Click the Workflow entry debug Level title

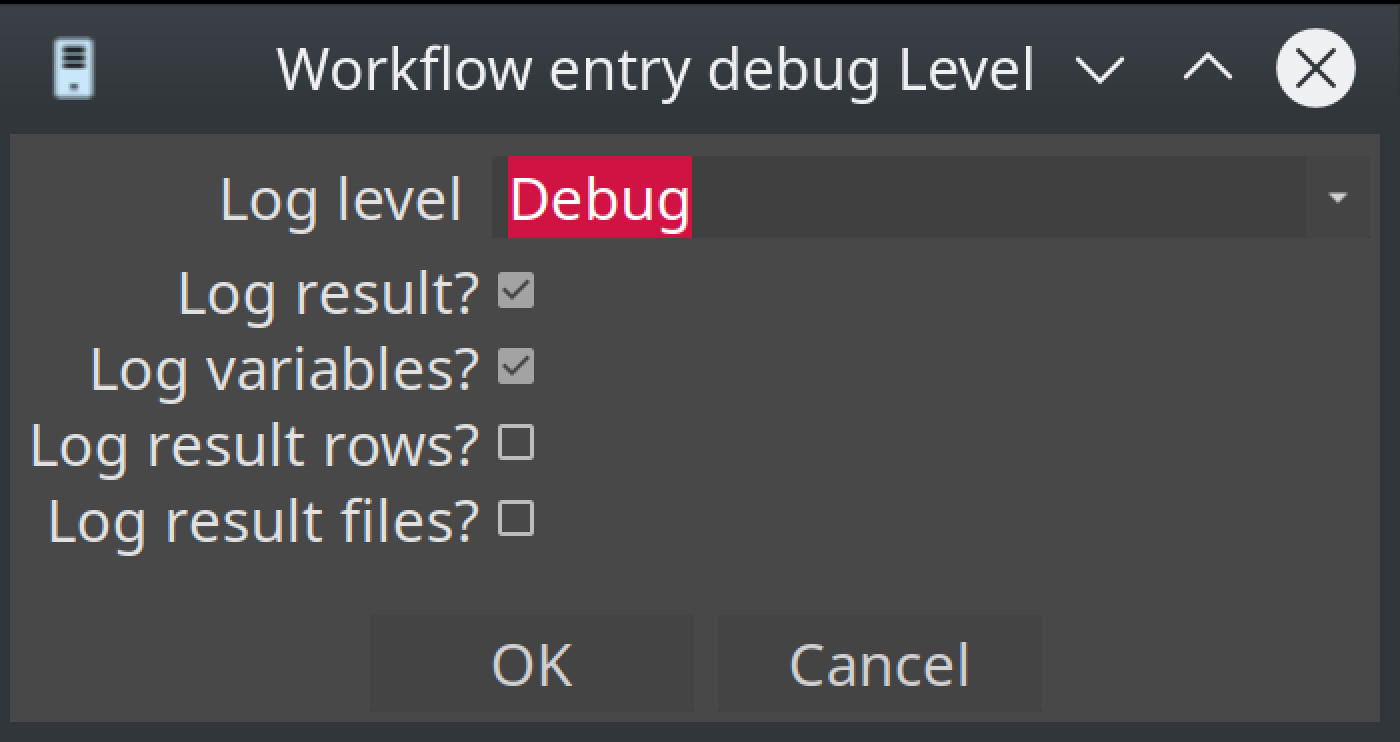(655, 70)
